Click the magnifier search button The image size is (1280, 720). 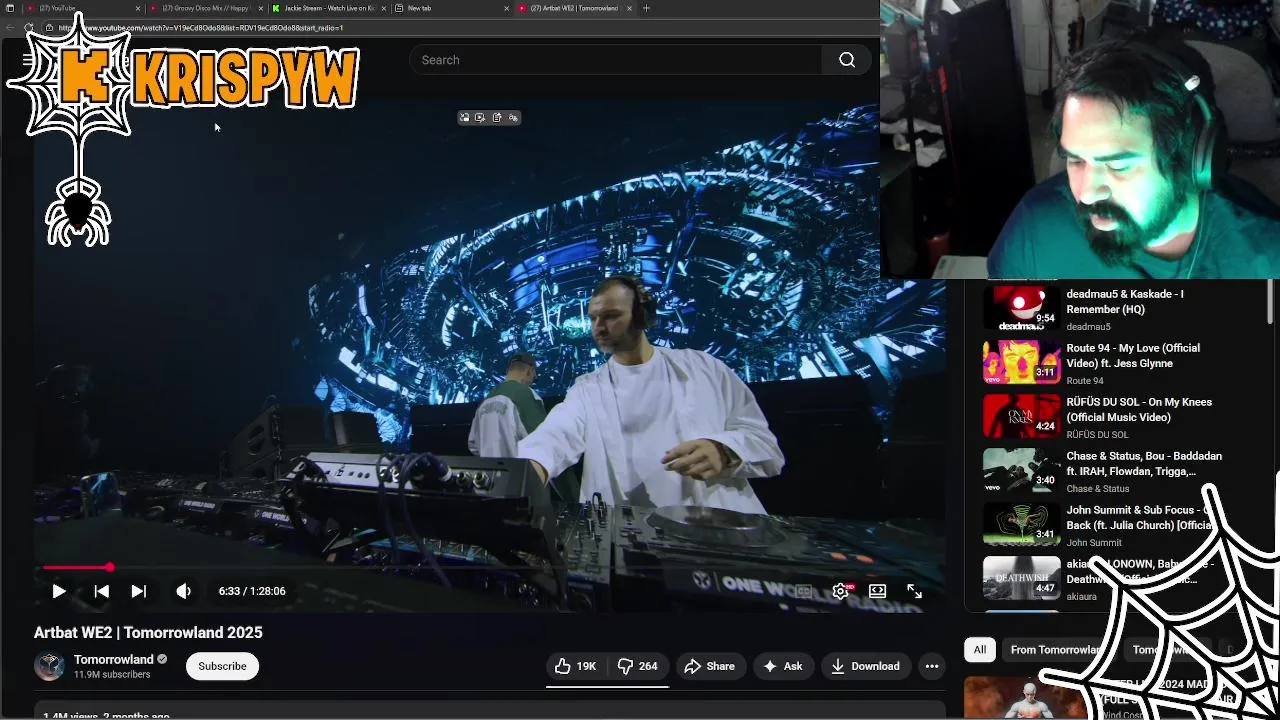click(847, 60)
